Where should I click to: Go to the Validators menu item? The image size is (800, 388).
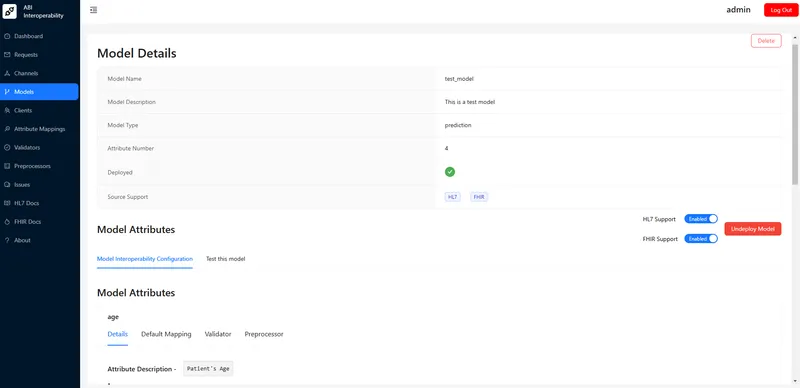pos(39,148)
